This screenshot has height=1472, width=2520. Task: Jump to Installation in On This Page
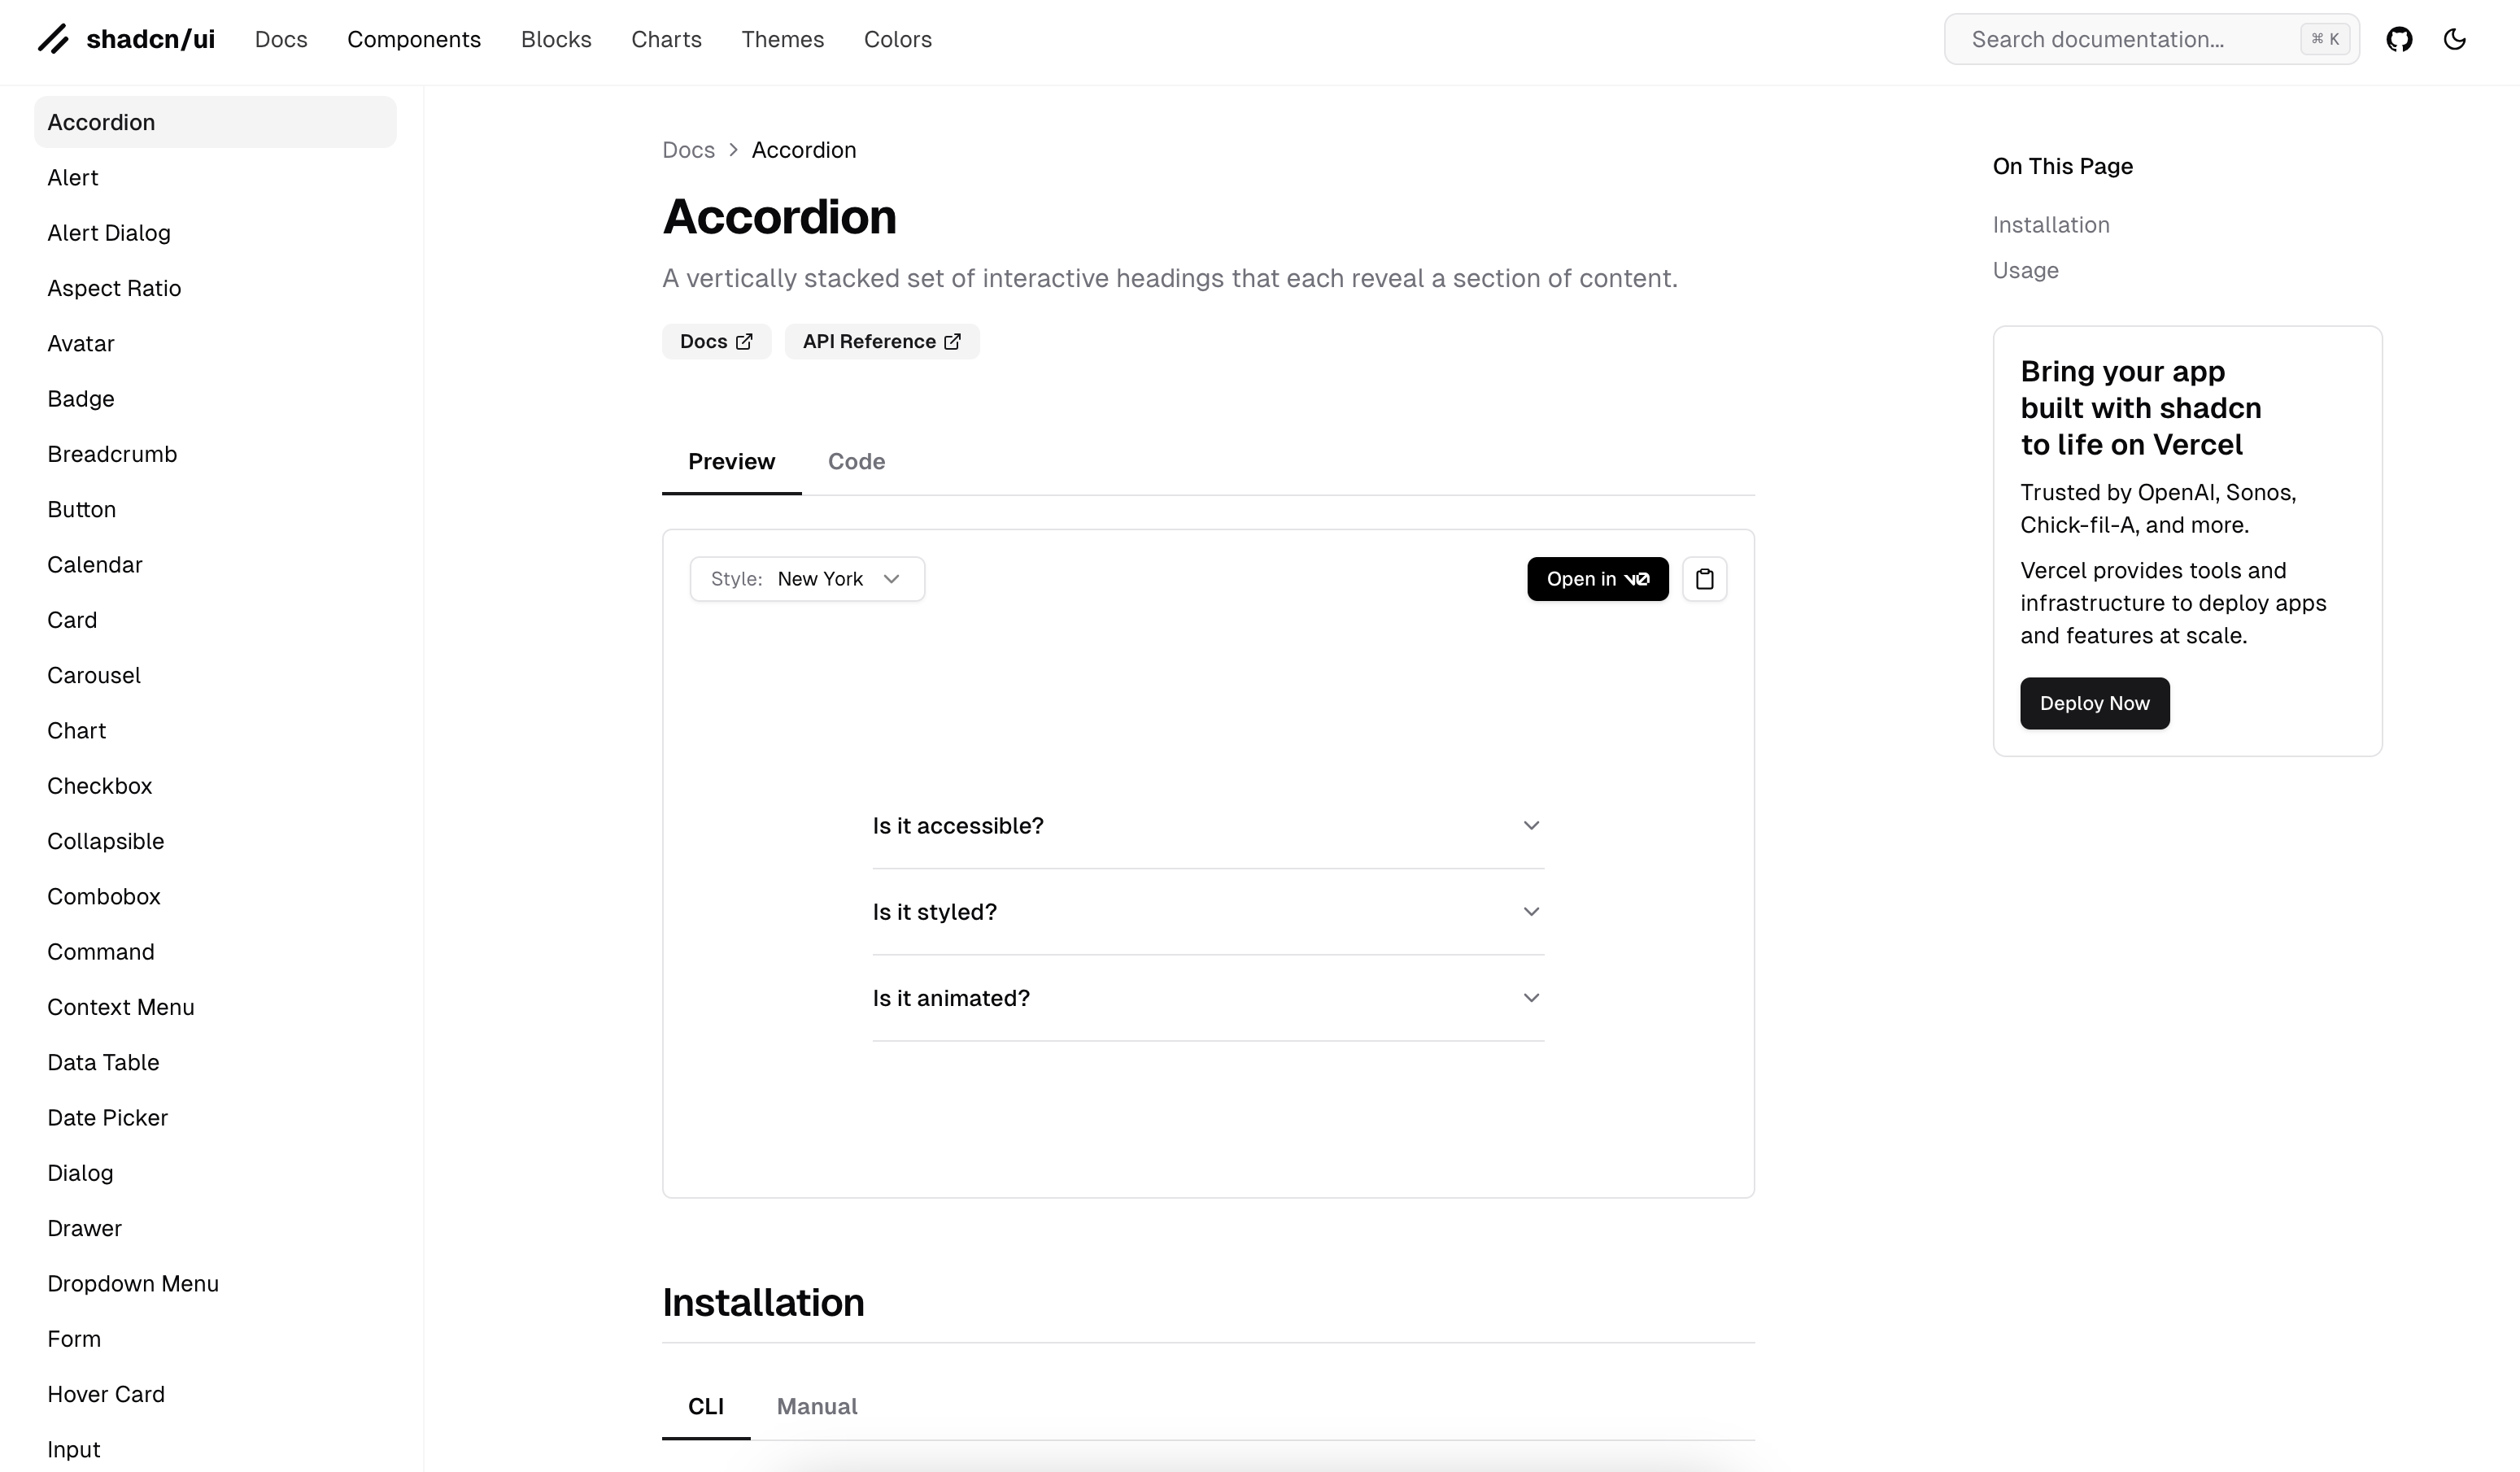click(2050, 225)
